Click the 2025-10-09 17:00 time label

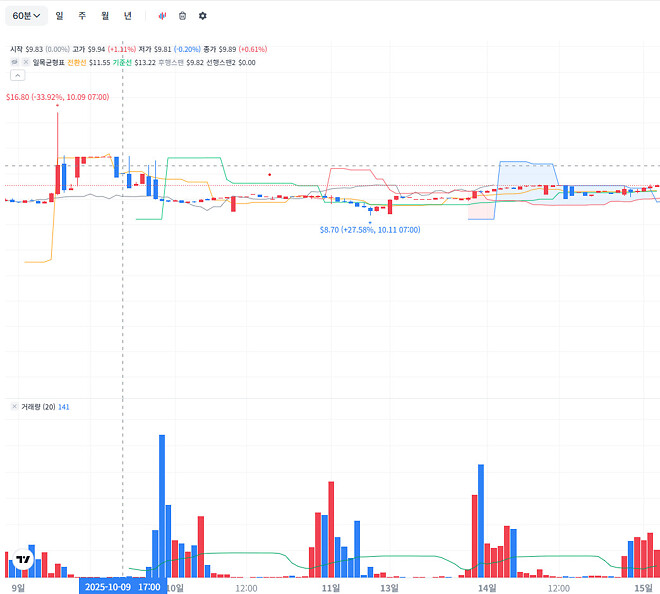click(122, 587)
